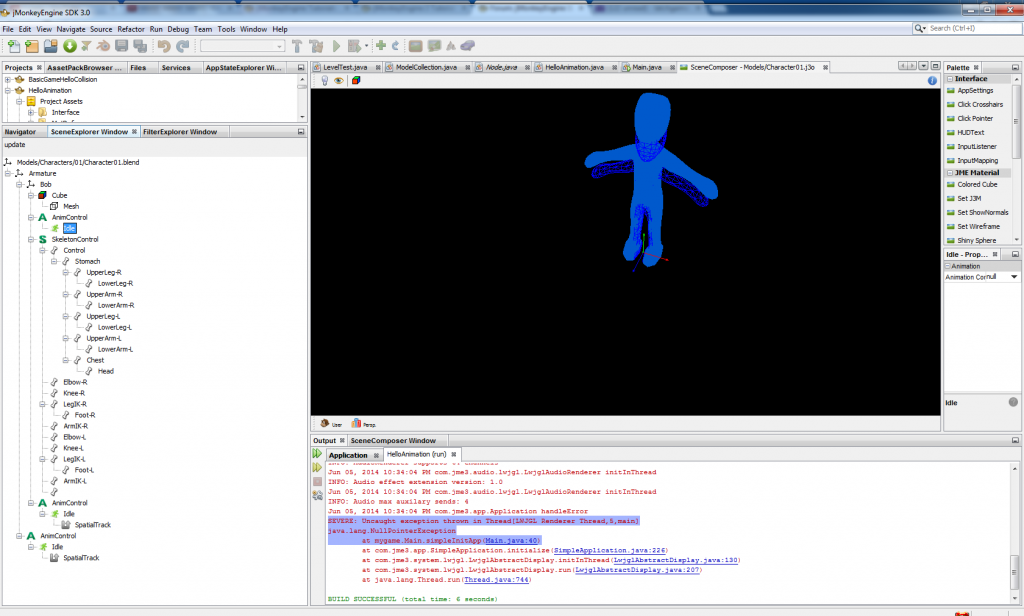Click the stop icon in Output panel
The width and height of the screenshot is (1024, 616).
[x=317, y=481]
